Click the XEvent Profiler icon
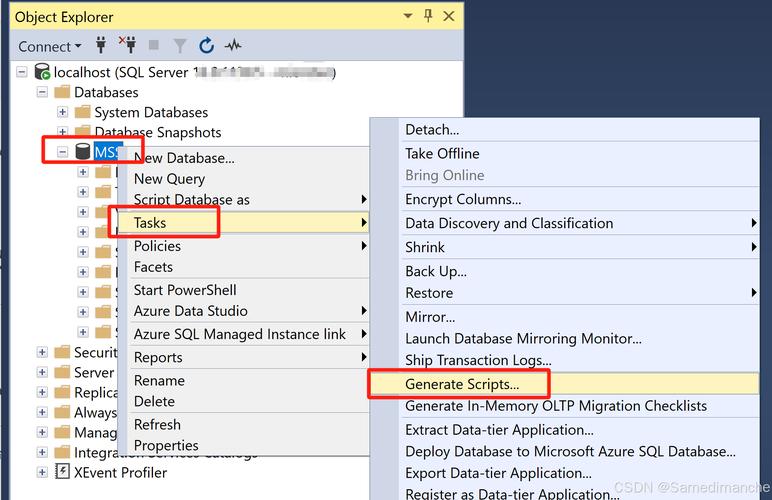 click(x=63, y=472)
